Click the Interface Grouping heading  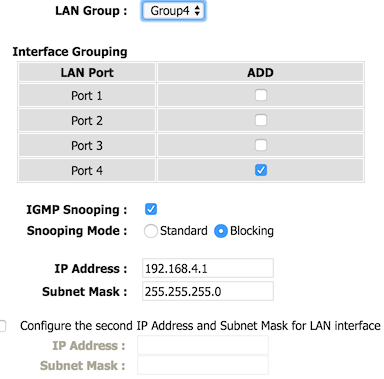pos(70,52)
